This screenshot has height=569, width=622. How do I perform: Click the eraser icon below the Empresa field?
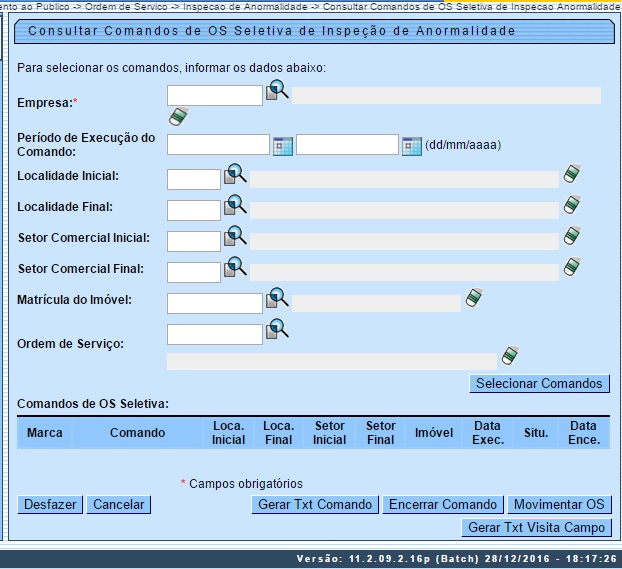pos(178,116)
